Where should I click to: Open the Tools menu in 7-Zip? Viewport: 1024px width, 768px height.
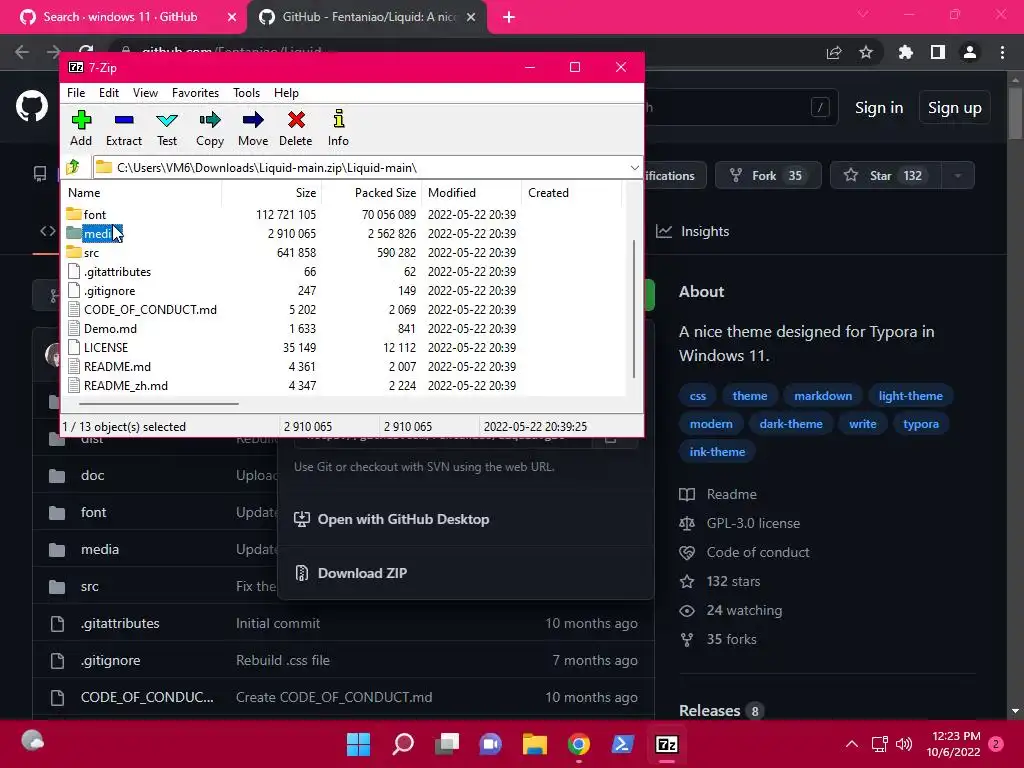click(246, 93)
